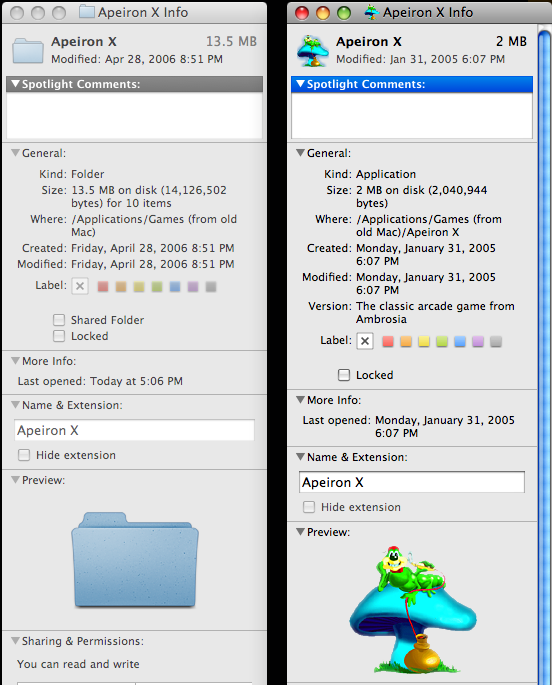Zoom application Info window with green button

[344, 13]
